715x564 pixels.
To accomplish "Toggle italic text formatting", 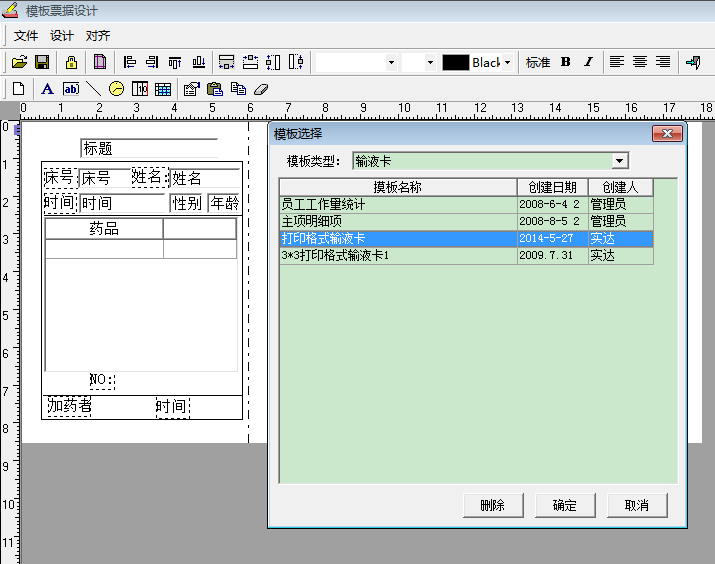I will click(588, 62).
